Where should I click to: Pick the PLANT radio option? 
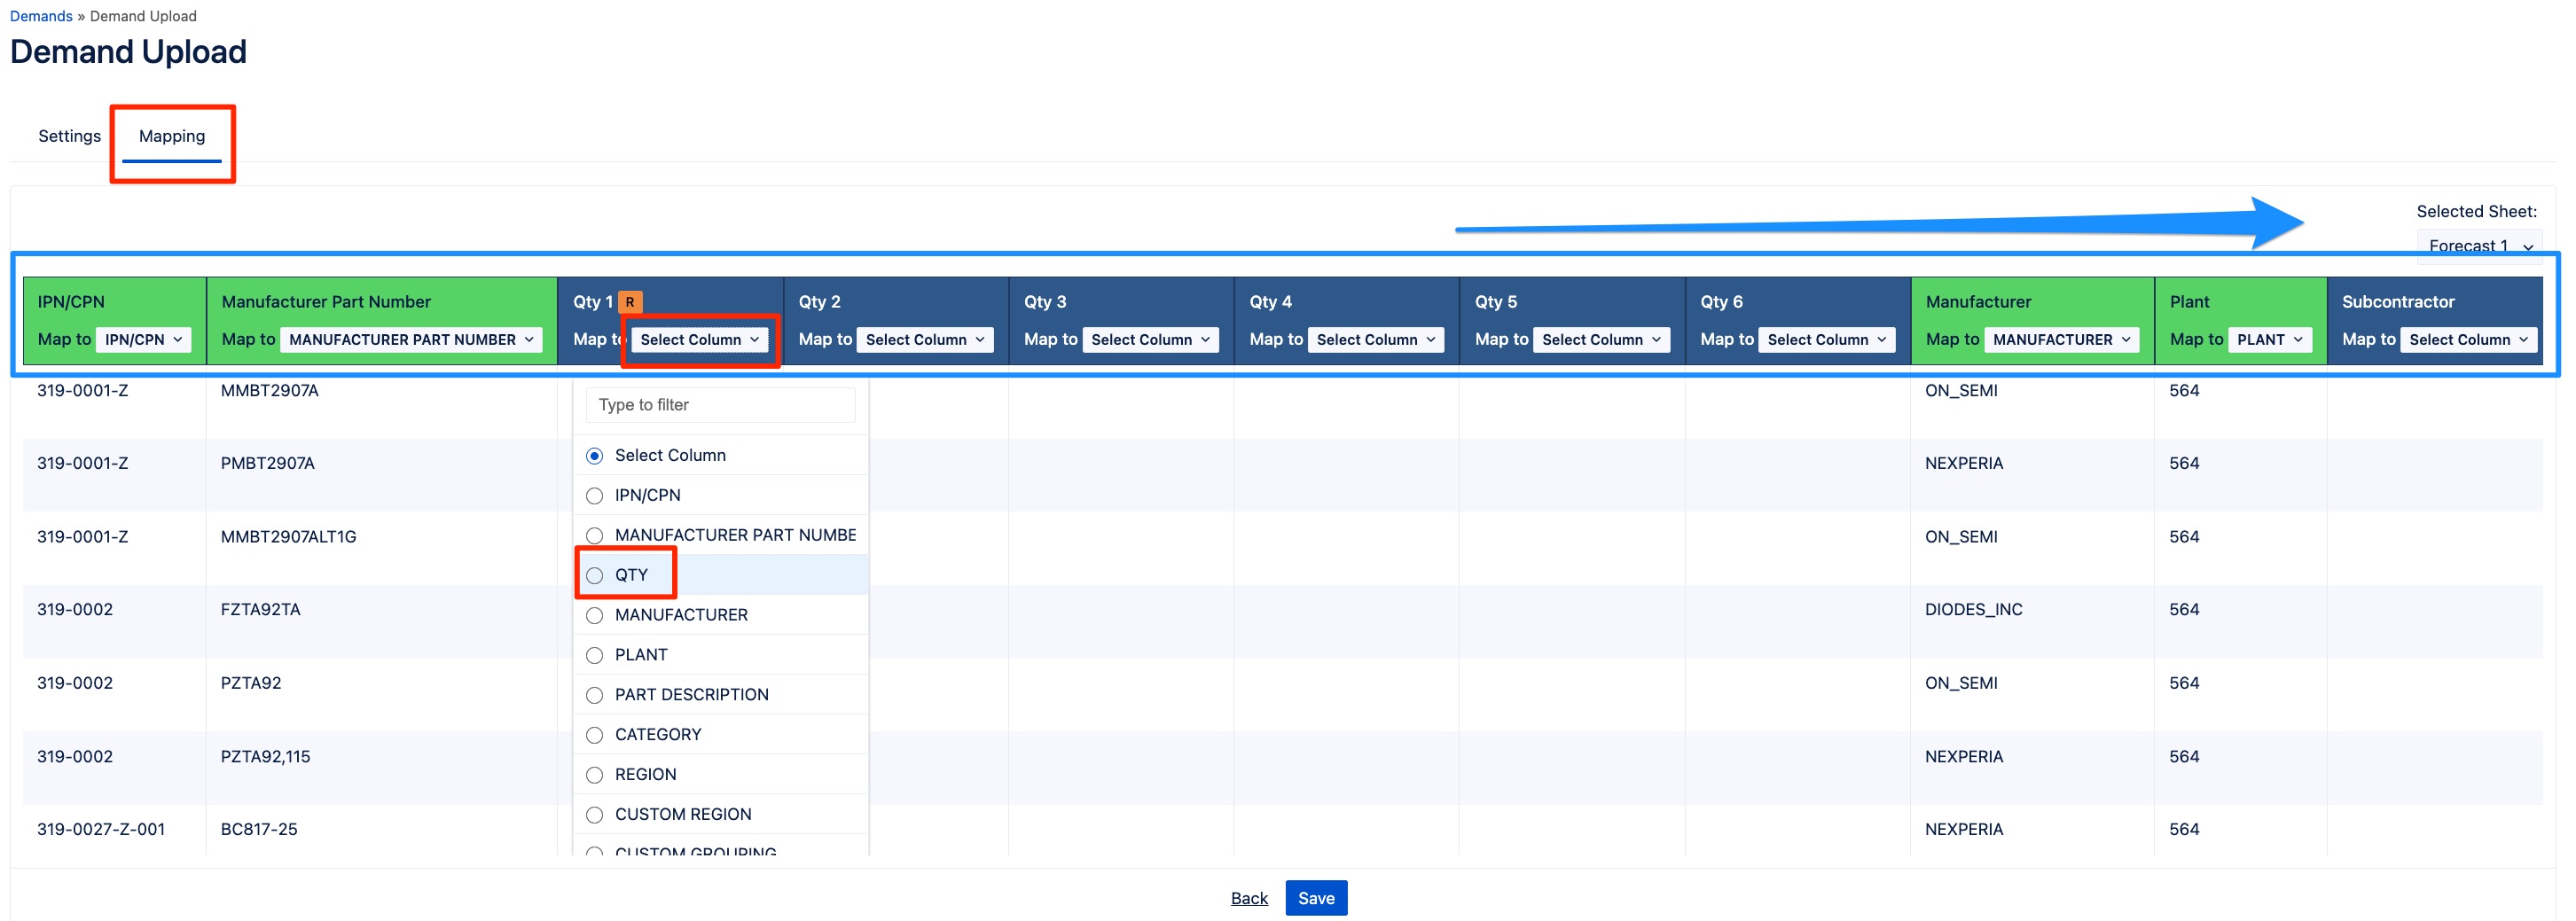595,655
